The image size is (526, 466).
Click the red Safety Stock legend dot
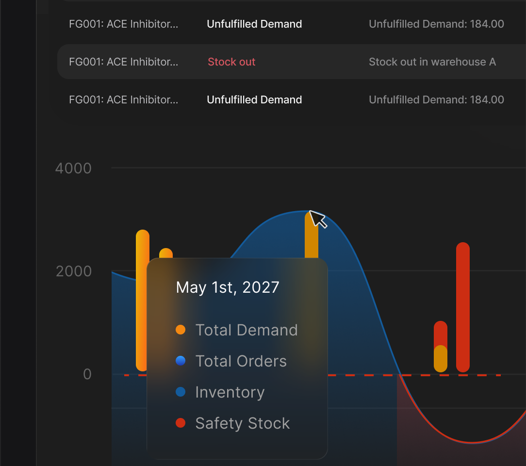tap(180, 423)
